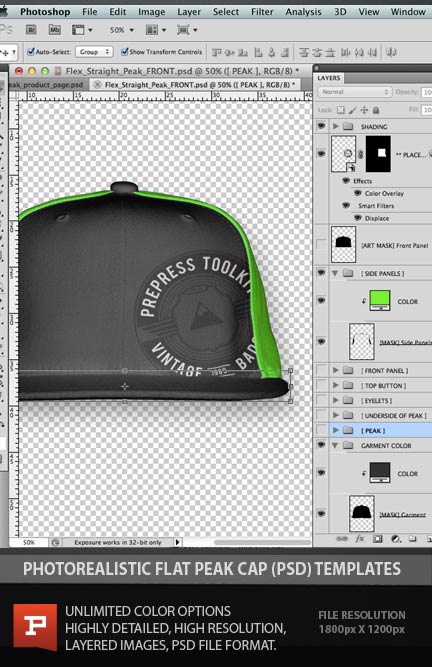Open the 50% zoom level dropdown

pos(122,30)
